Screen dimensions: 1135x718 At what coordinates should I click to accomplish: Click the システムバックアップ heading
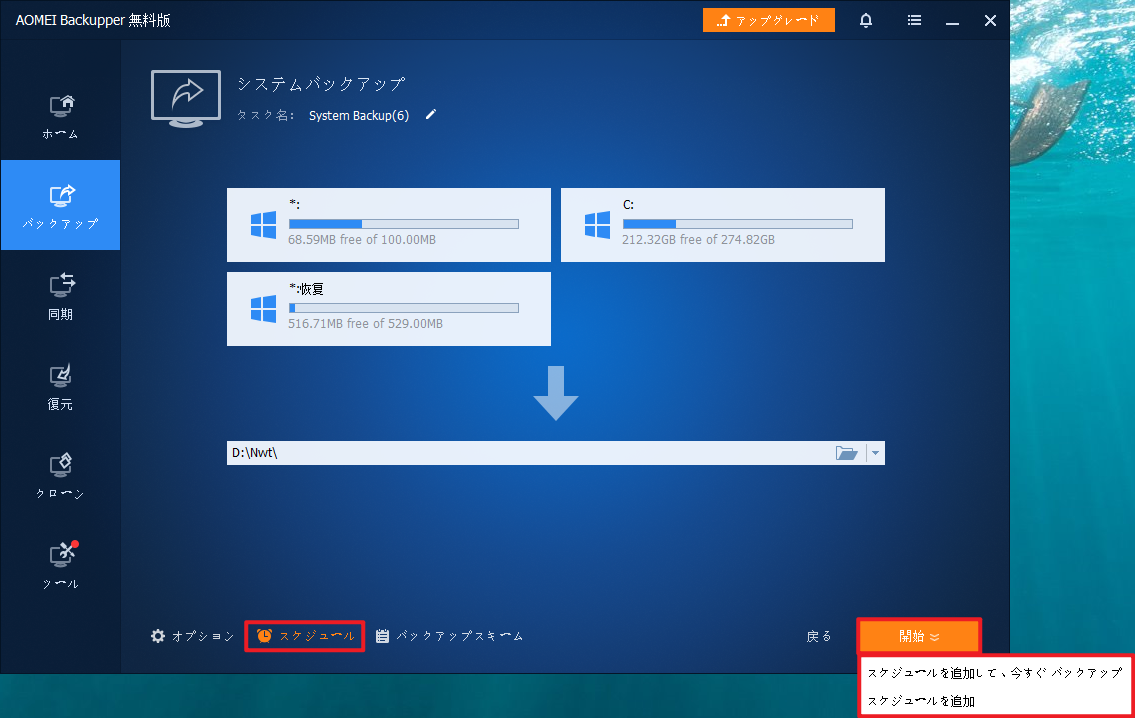(321, 84)
